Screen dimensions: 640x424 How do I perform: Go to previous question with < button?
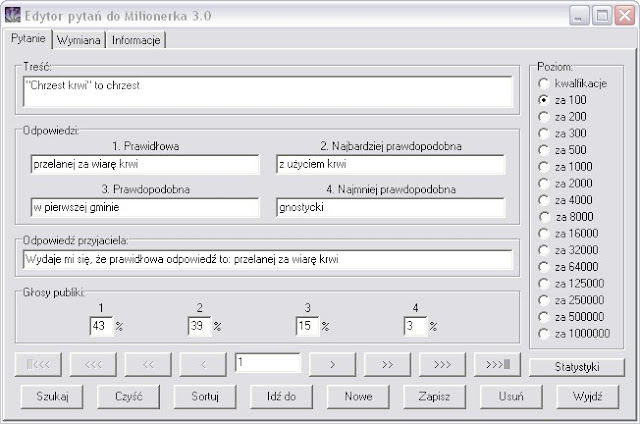coord(203,364)
